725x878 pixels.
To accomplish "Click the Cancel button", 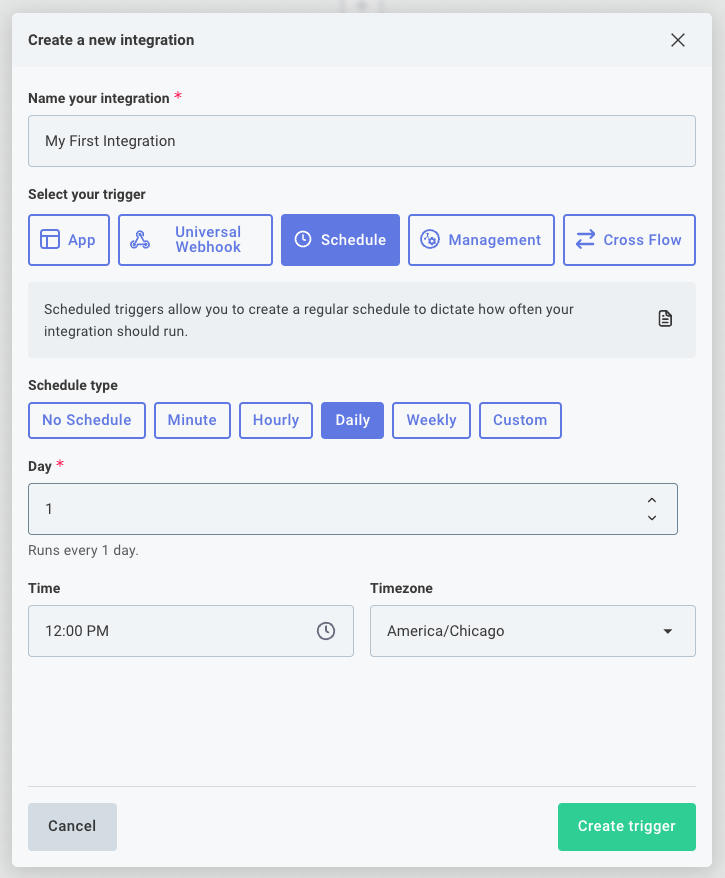I will 71,827.
